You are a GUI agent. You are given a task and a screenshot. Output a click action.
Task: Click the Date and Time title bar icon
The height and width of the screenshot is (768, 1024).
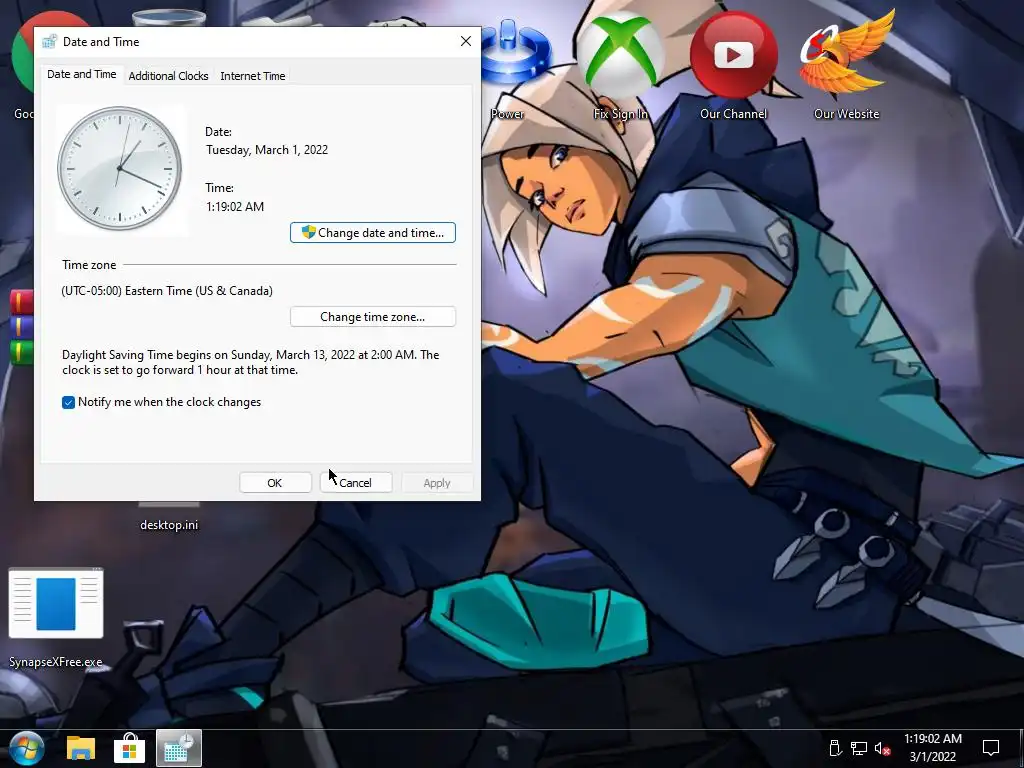50,42
